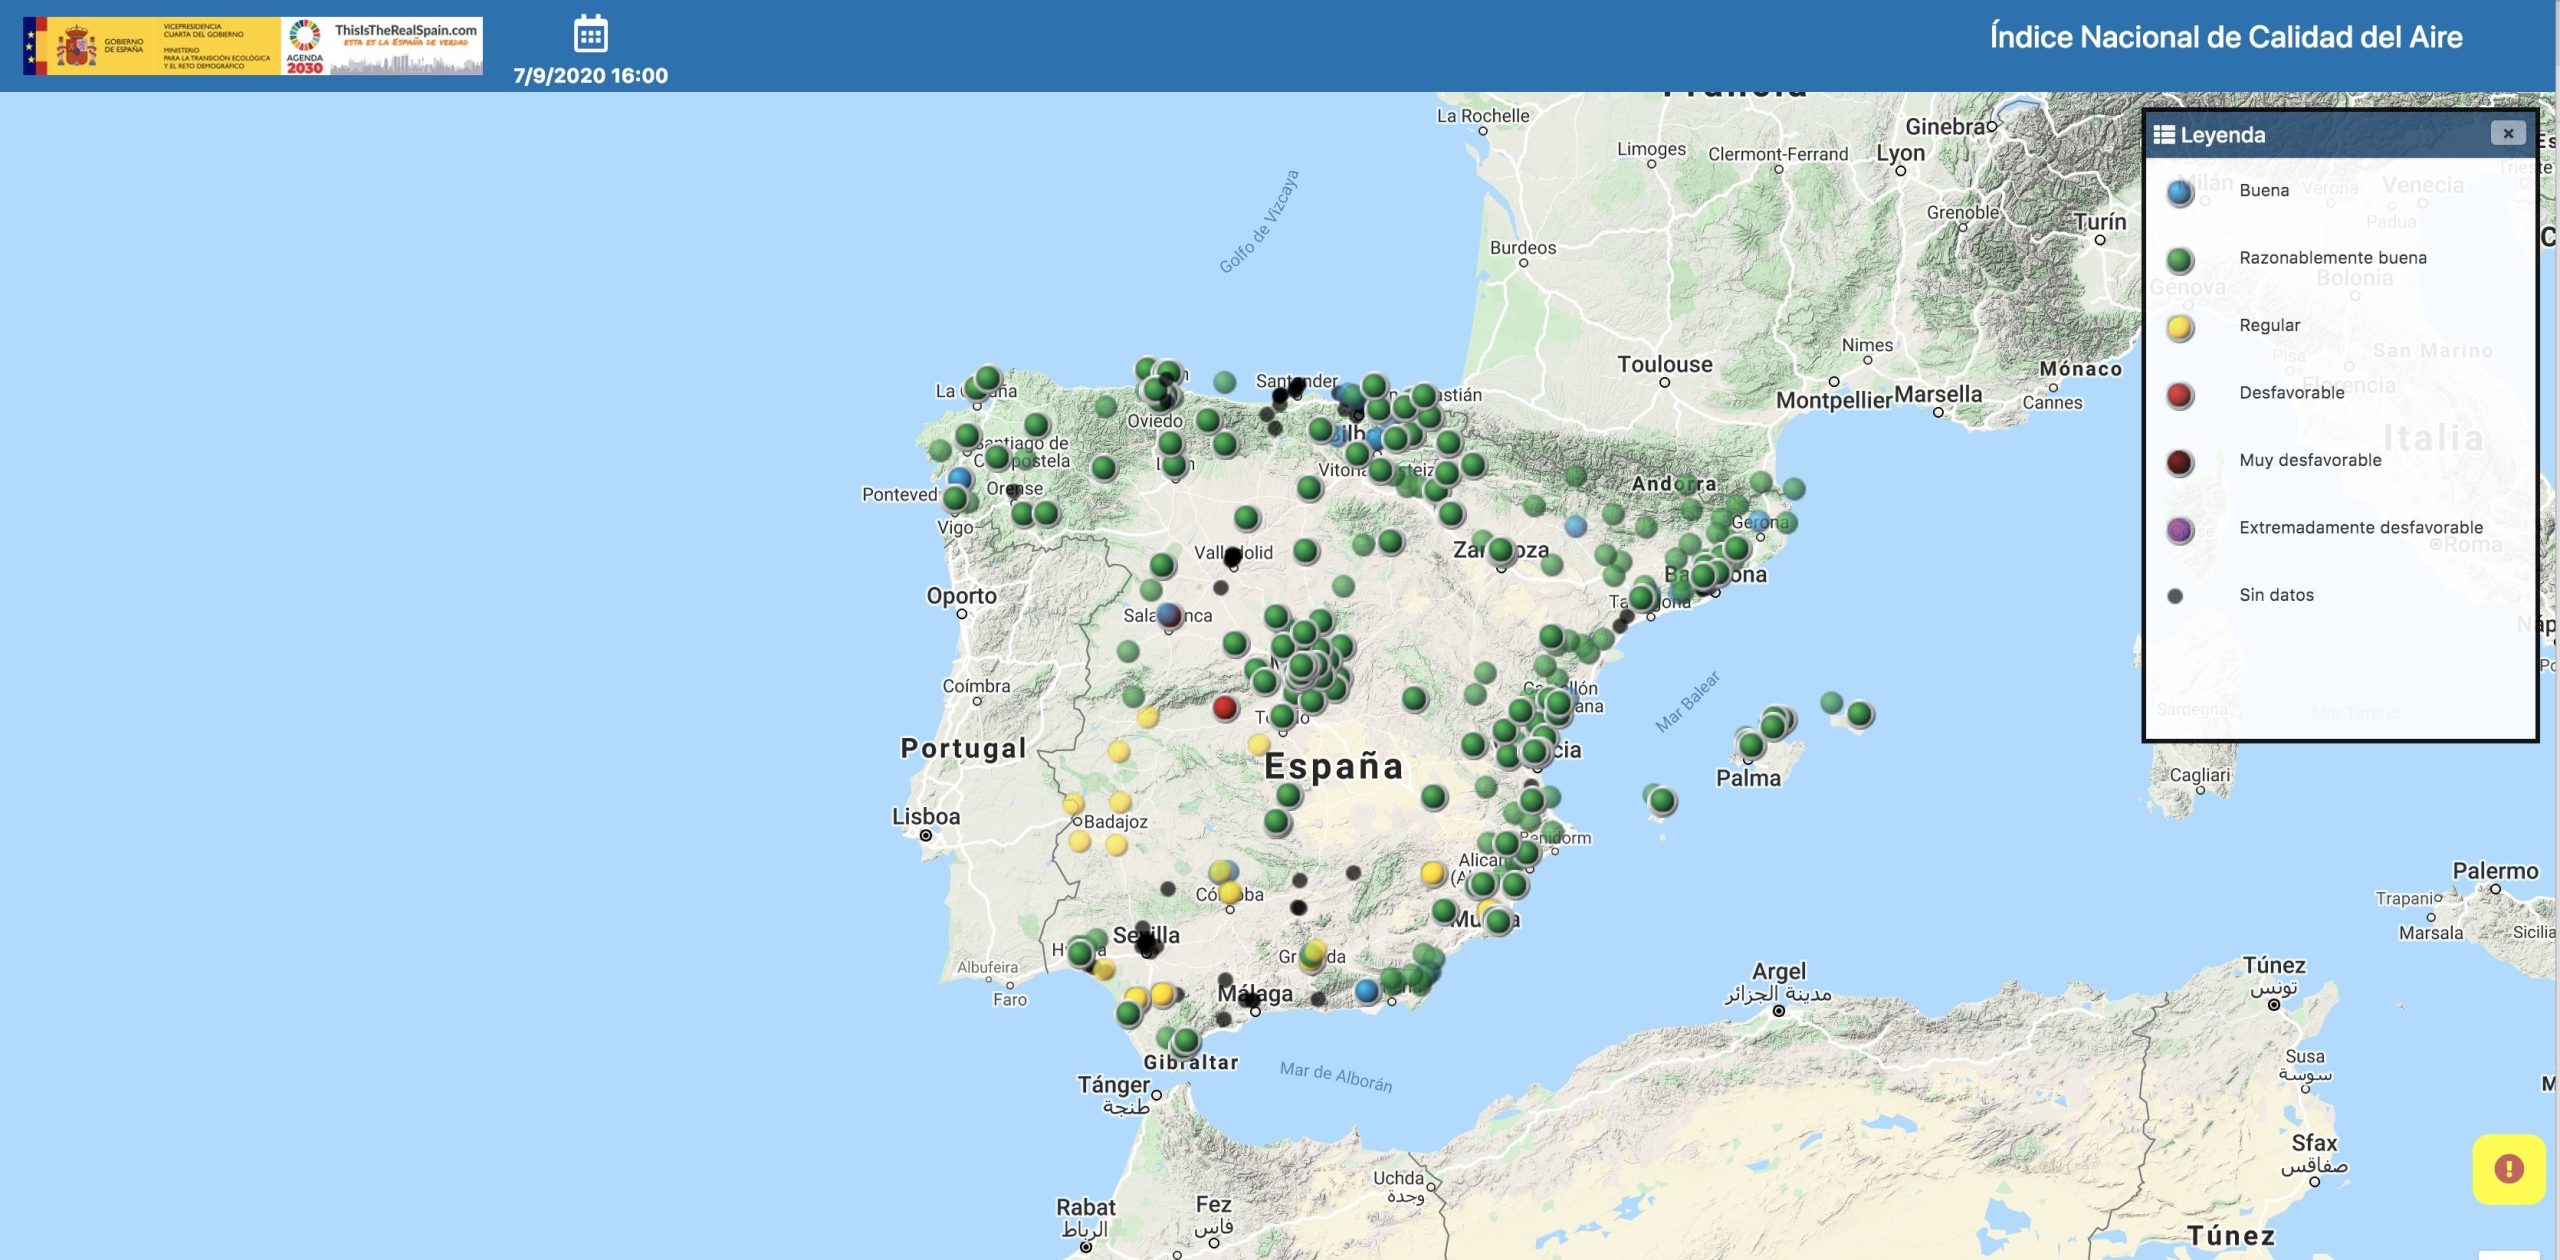Click the Leyenda panel header icon
Viewport: 2560px width, 1260px height.
2164,135
